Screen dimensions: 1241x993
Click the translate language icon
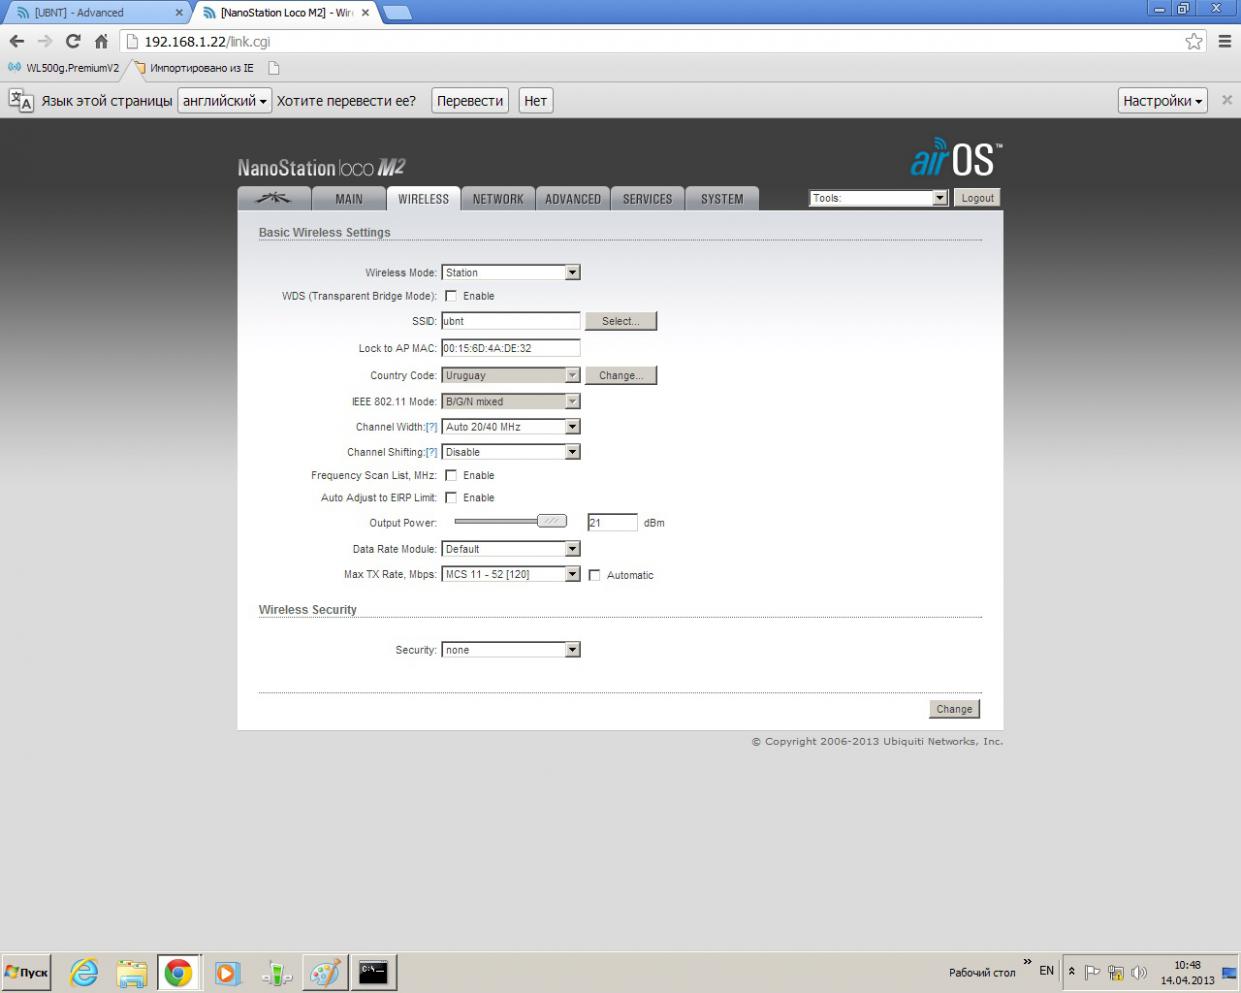(x=21, y=100)
